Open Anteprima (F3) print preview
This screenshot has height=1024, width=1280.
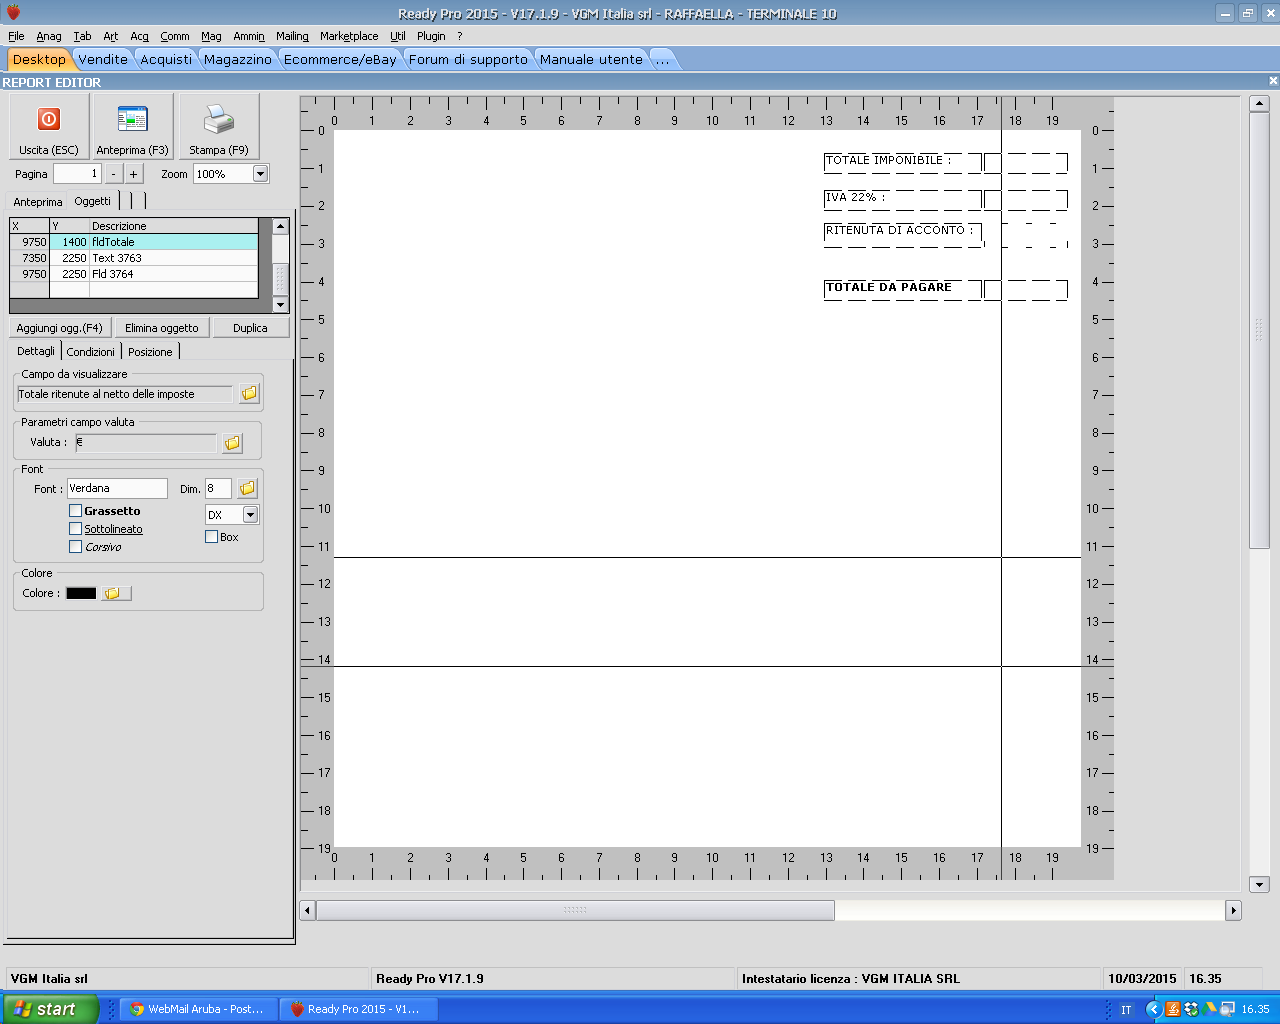[132, 120]
